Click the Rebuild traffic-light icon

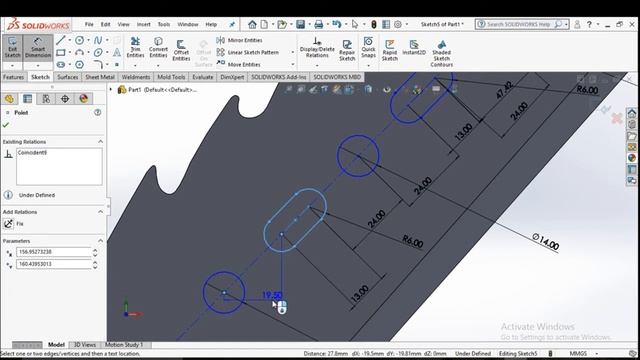pyautogui.click(x=373, y=24)
